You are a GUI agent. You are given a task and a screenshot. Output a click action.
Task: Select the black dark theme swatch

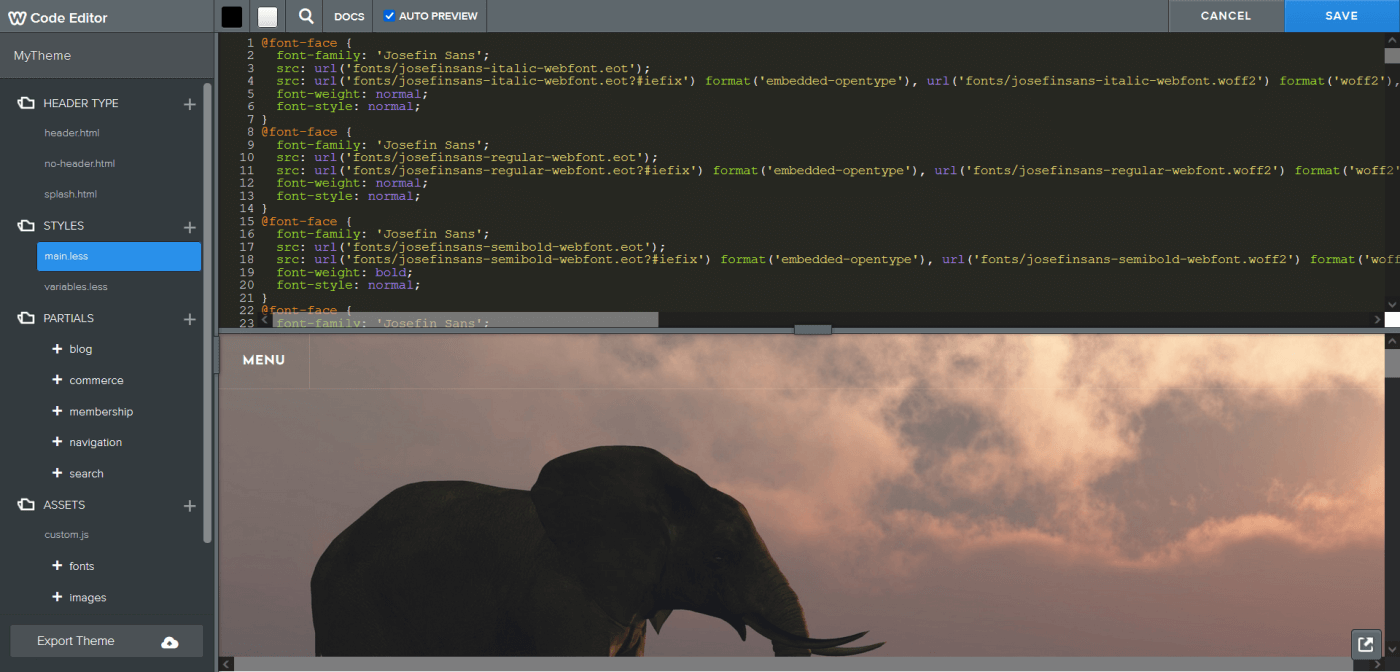click(232, 16)
